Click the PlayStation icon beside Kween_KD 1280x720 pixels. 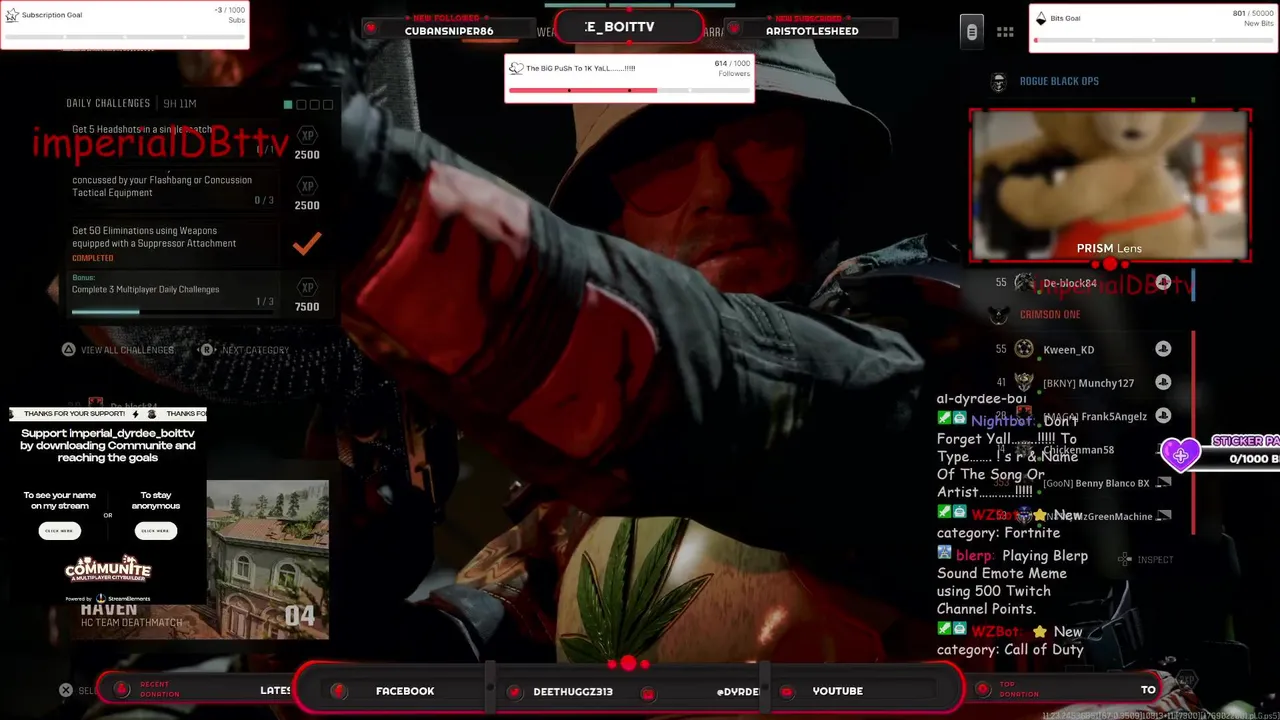point(1163,349)
